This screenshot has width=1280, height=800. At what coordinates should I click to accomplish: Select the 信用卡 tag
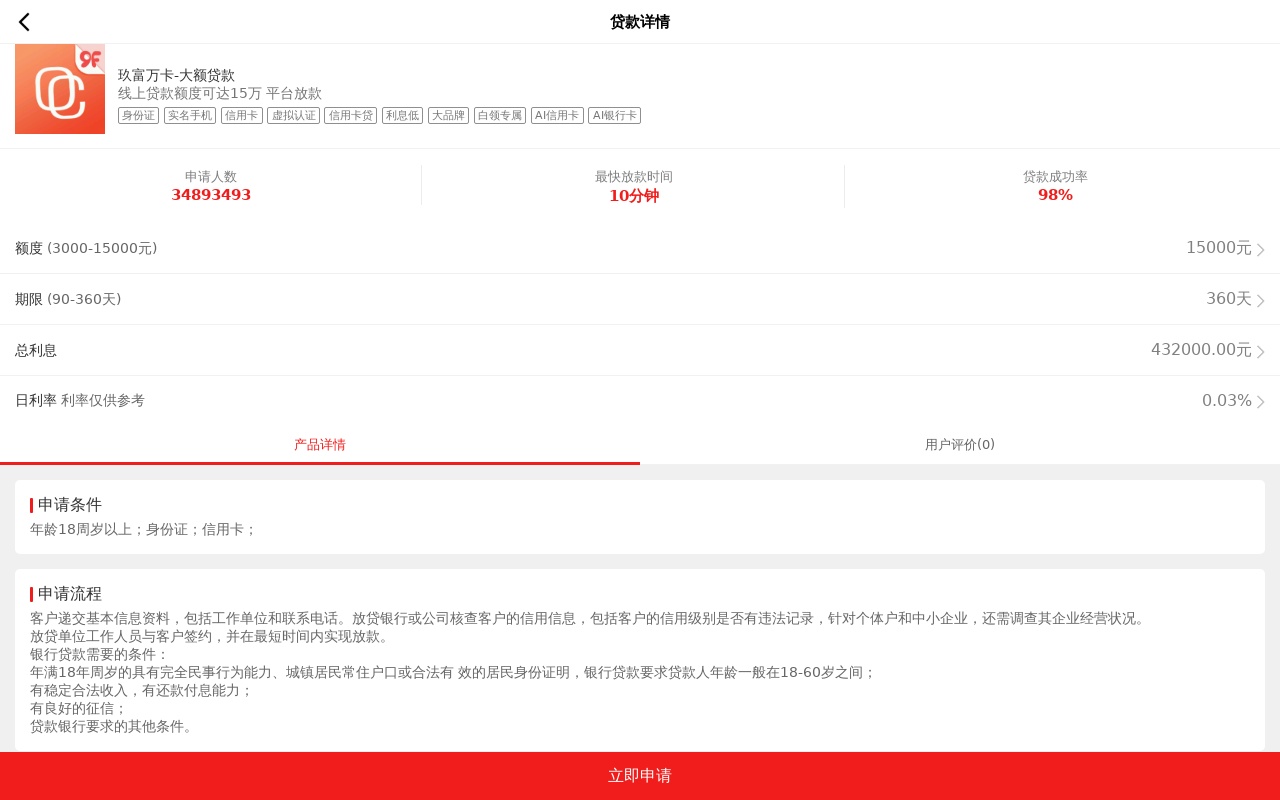coord(242,115)
